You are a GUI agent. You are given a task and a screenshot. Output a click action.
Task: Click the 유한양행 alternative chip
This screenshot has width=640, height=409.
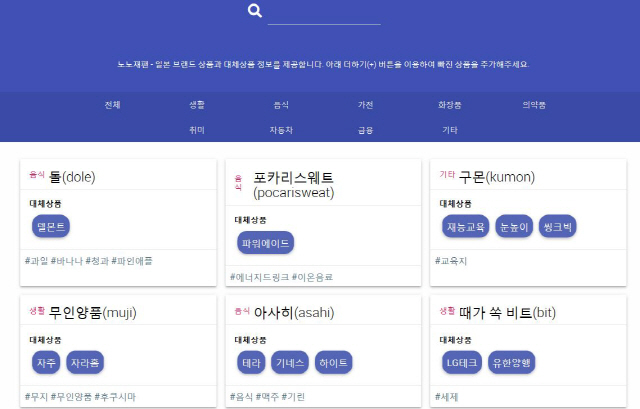point(511,362)
